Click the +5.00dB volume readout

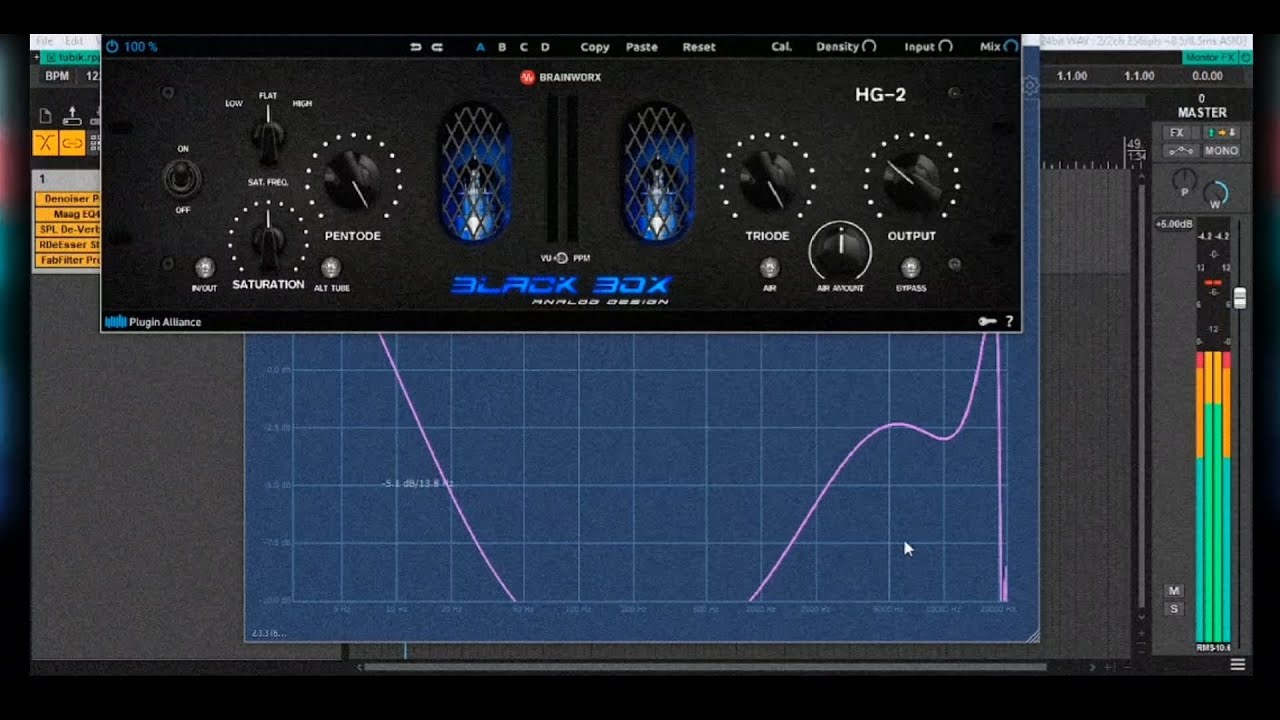(x=1173, y=224)
